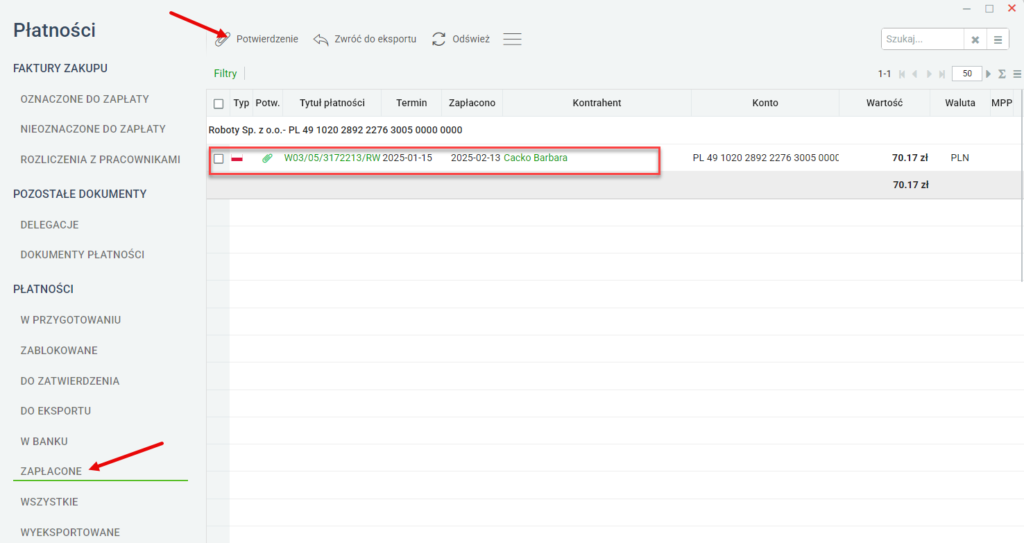Open Wyeksportowane payments
This screenshot has width=1024, height=543.
[70, 532]
